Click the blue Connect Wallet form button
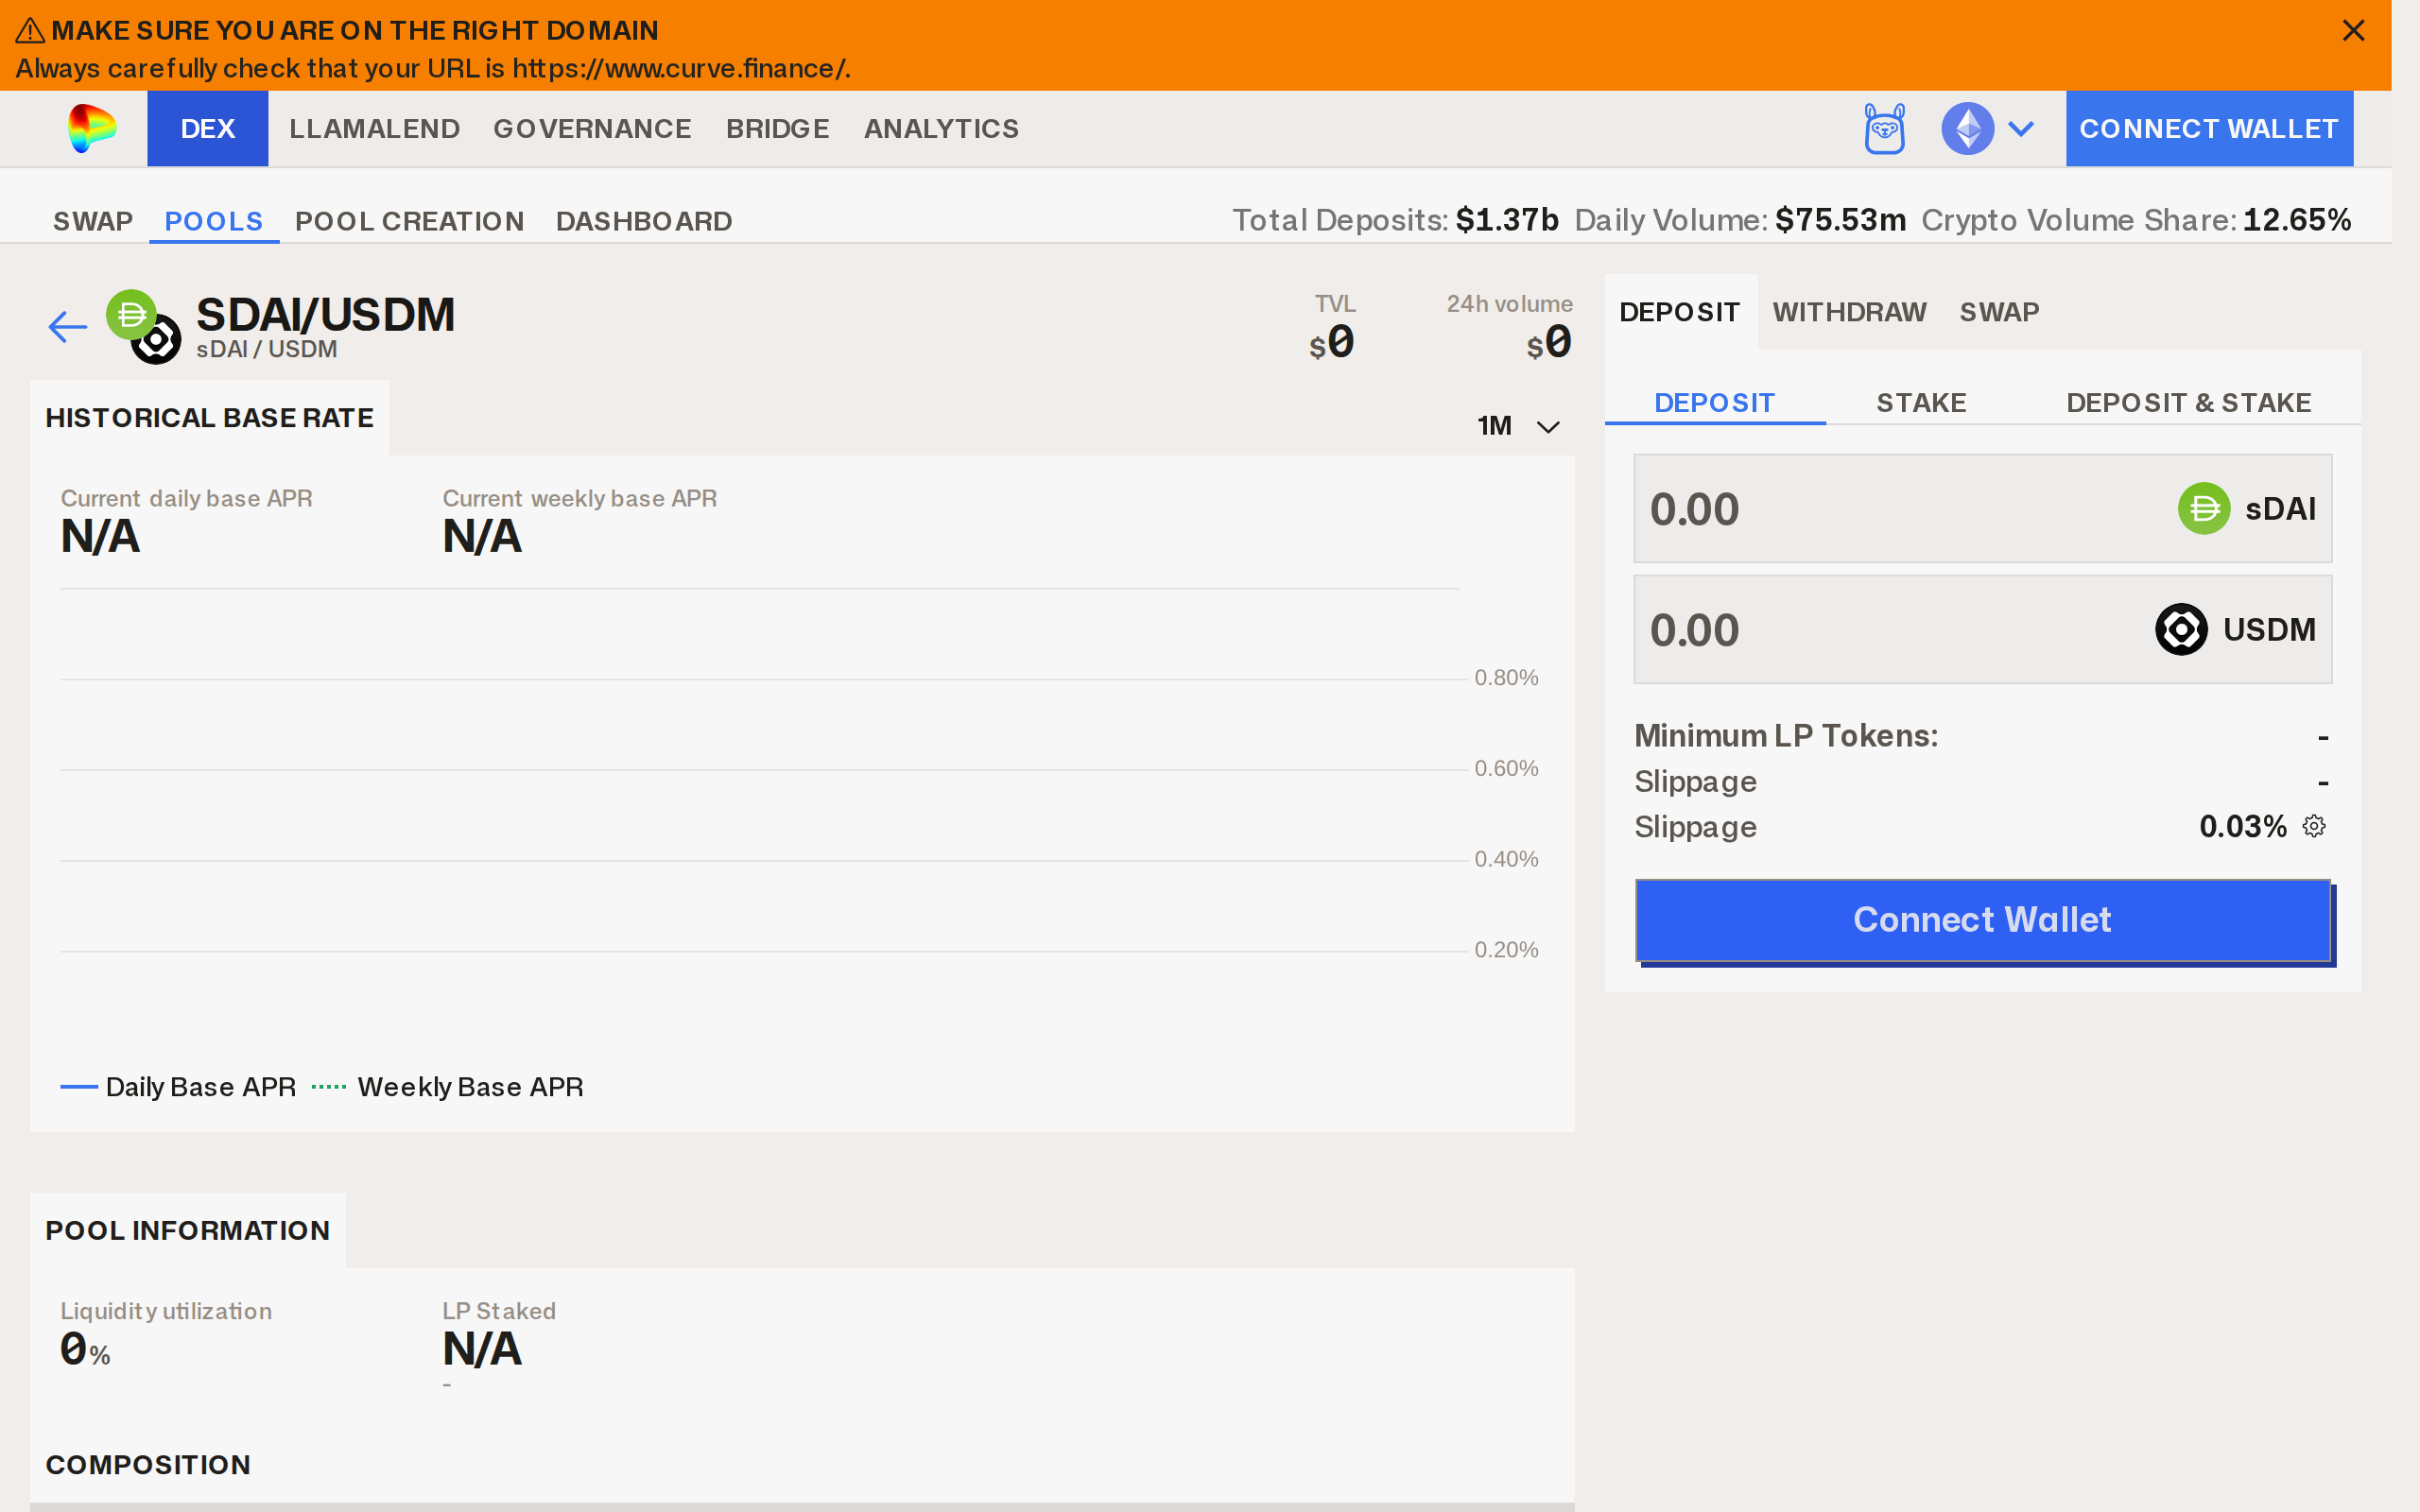Image resolution: width=2420 pixels, height=1512 pixels. coord(1983,920)
